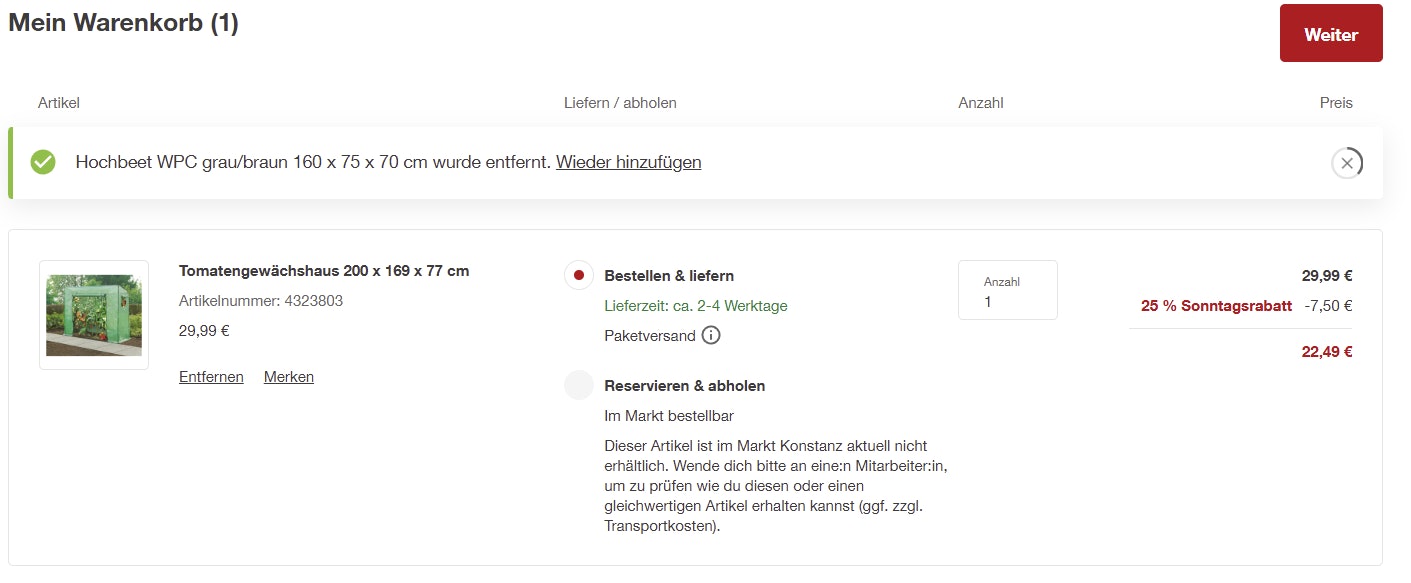This screenshot has height=583, width=1411.
Task: Select the Bestellen & liefern radio button
Action: click(579, 276)
